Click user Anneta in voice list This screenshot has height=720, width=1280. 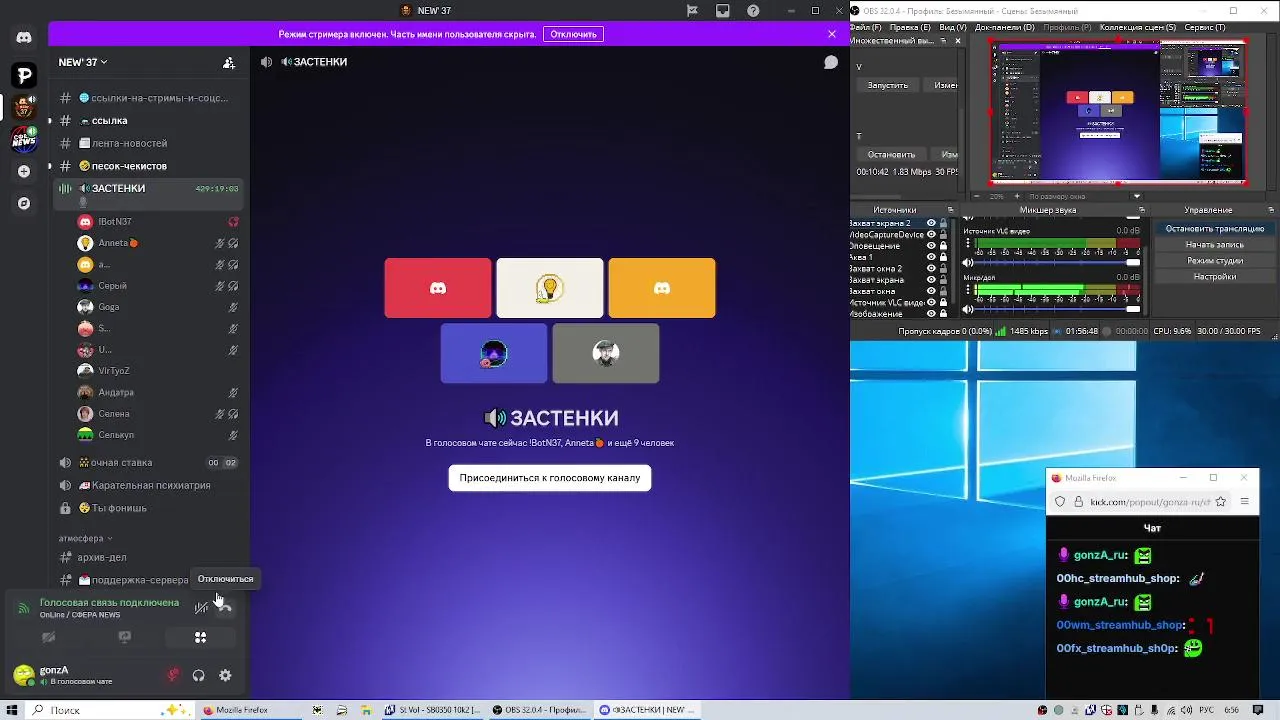[158, 243]
